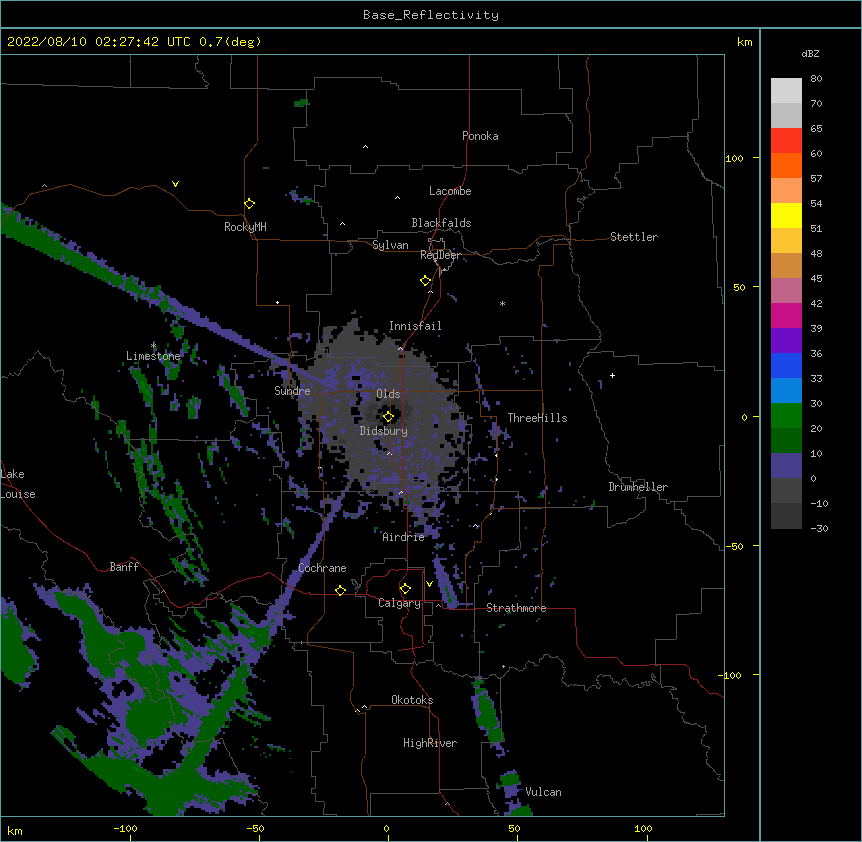The width and height of the screenshot is (862, 842).
Task: Click the white plus marker west of Drumheller region
Action: coord(612,375)
